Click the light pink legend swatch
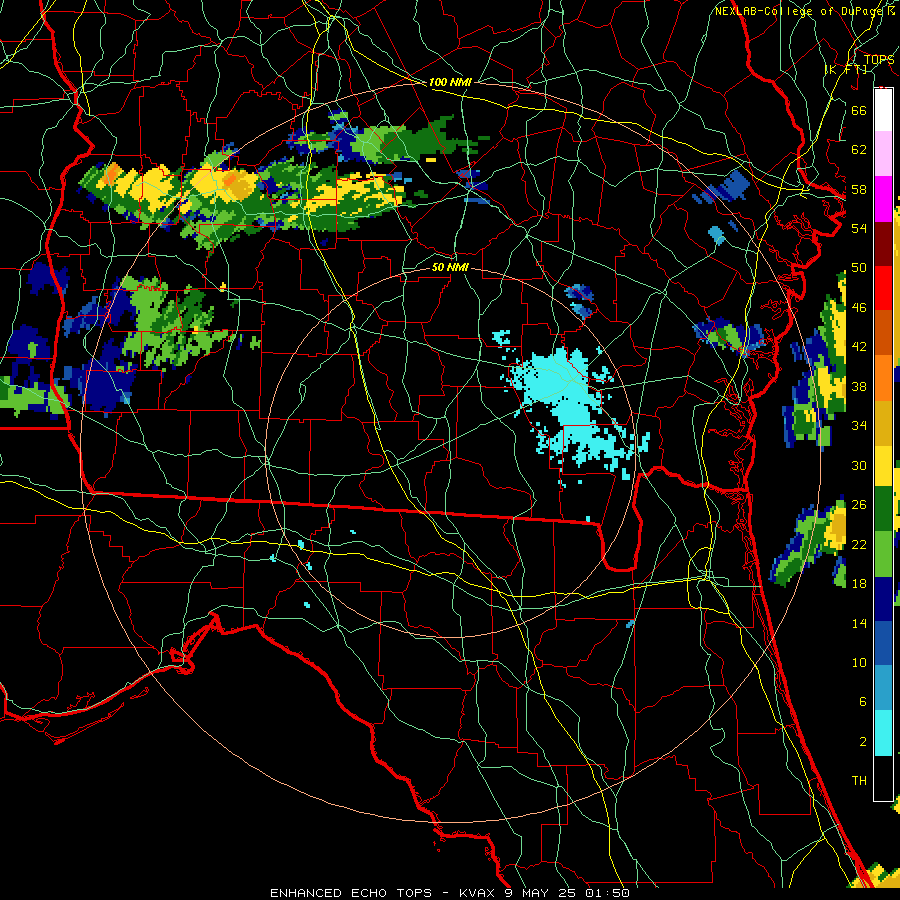This screenshot has width=900, height=900. point(883,154)
